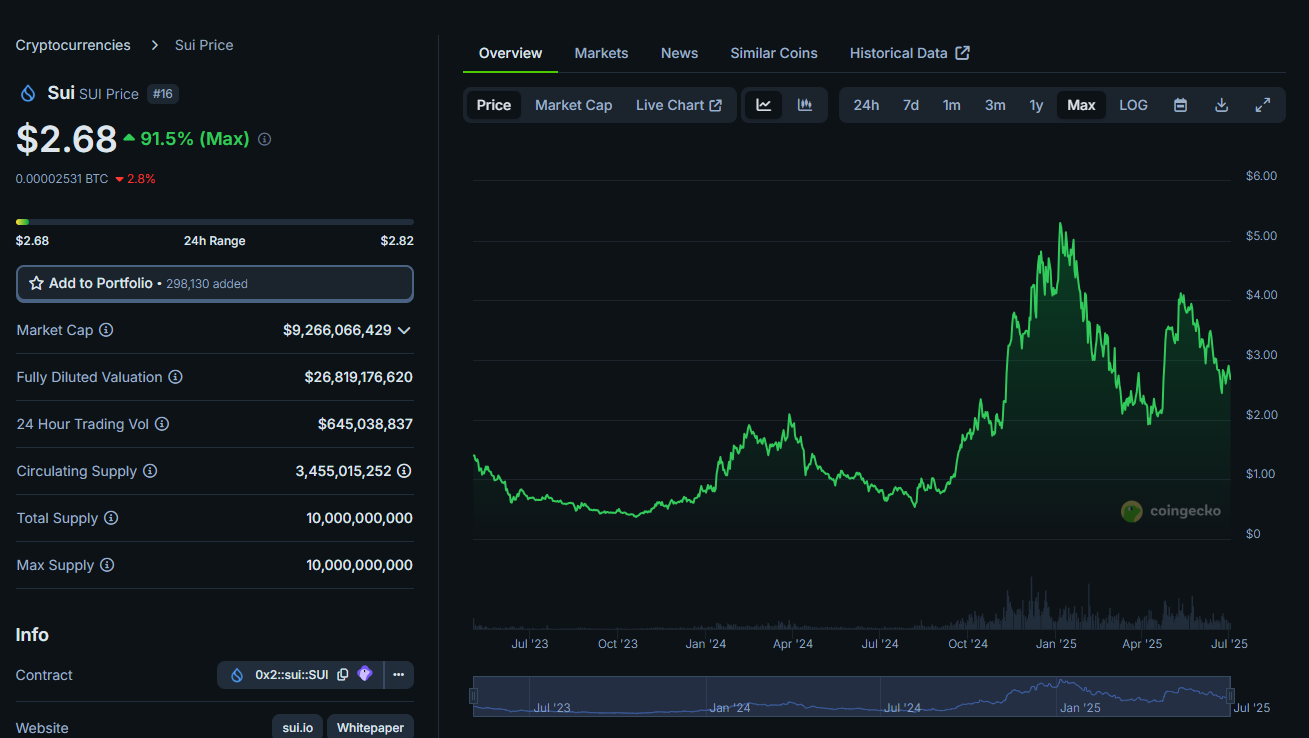Switch to candlestick chart view
The image size is (1309, 738).
(x=805, y=105)
